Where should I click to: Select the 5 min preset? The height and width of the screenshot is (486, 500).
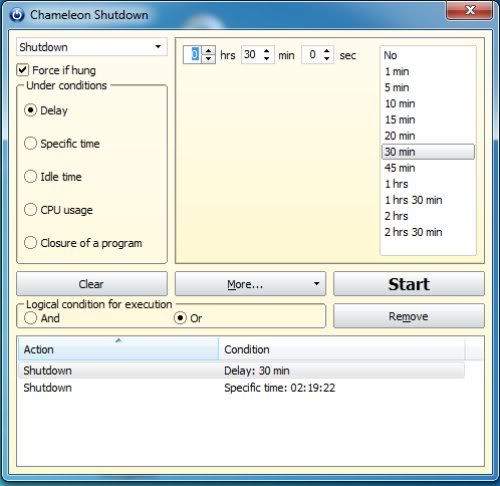coord(428,87)
